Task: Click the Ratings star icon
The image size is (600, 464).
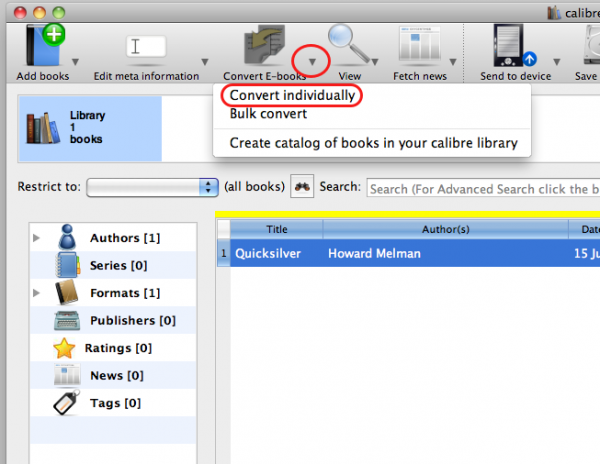Action: [x=64, y=348]
